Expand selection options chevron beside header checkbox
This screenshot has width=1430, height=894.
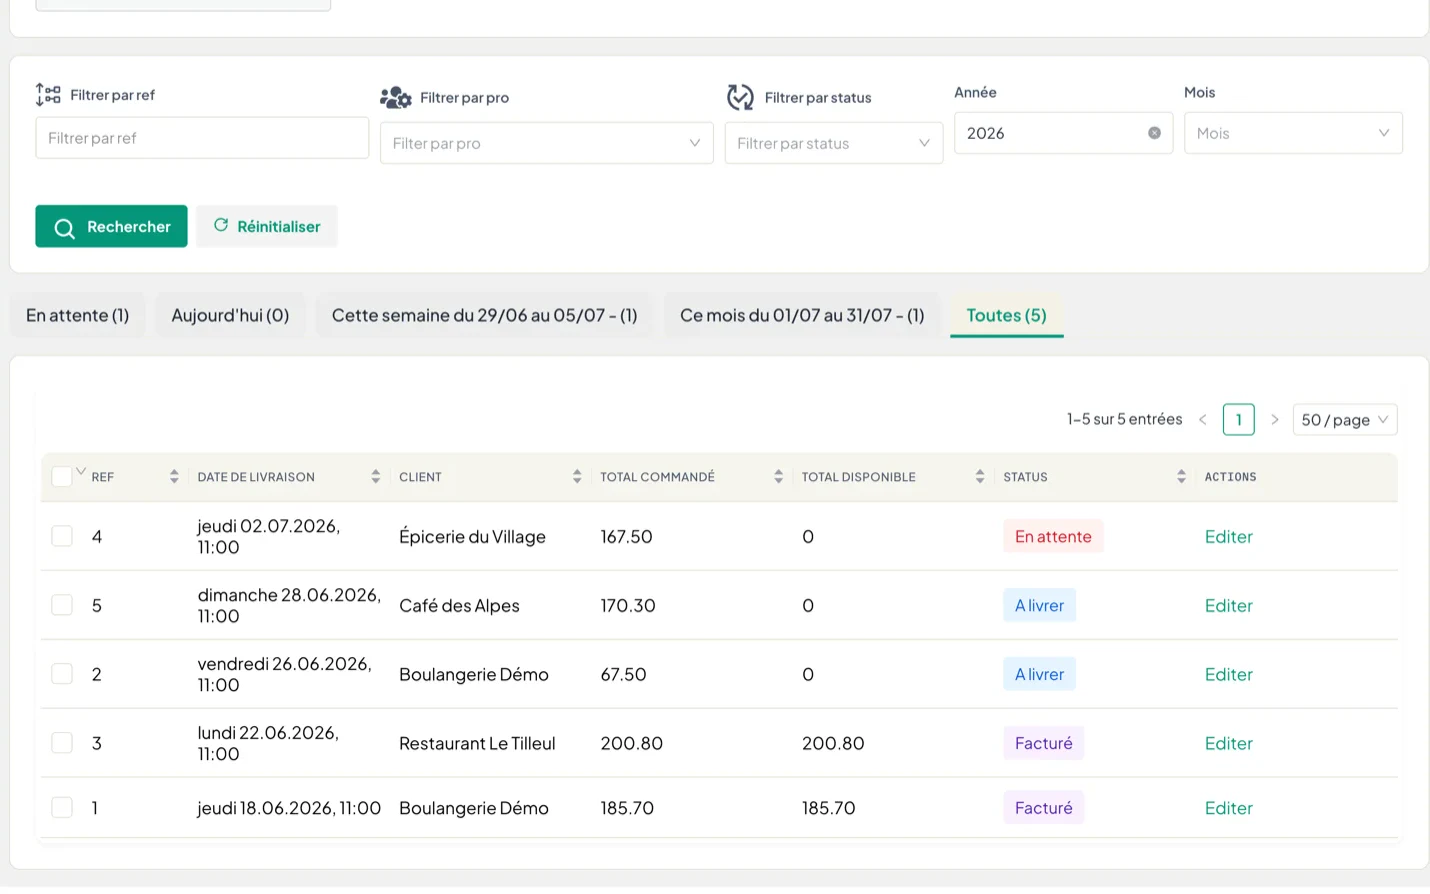click(81, 471)
